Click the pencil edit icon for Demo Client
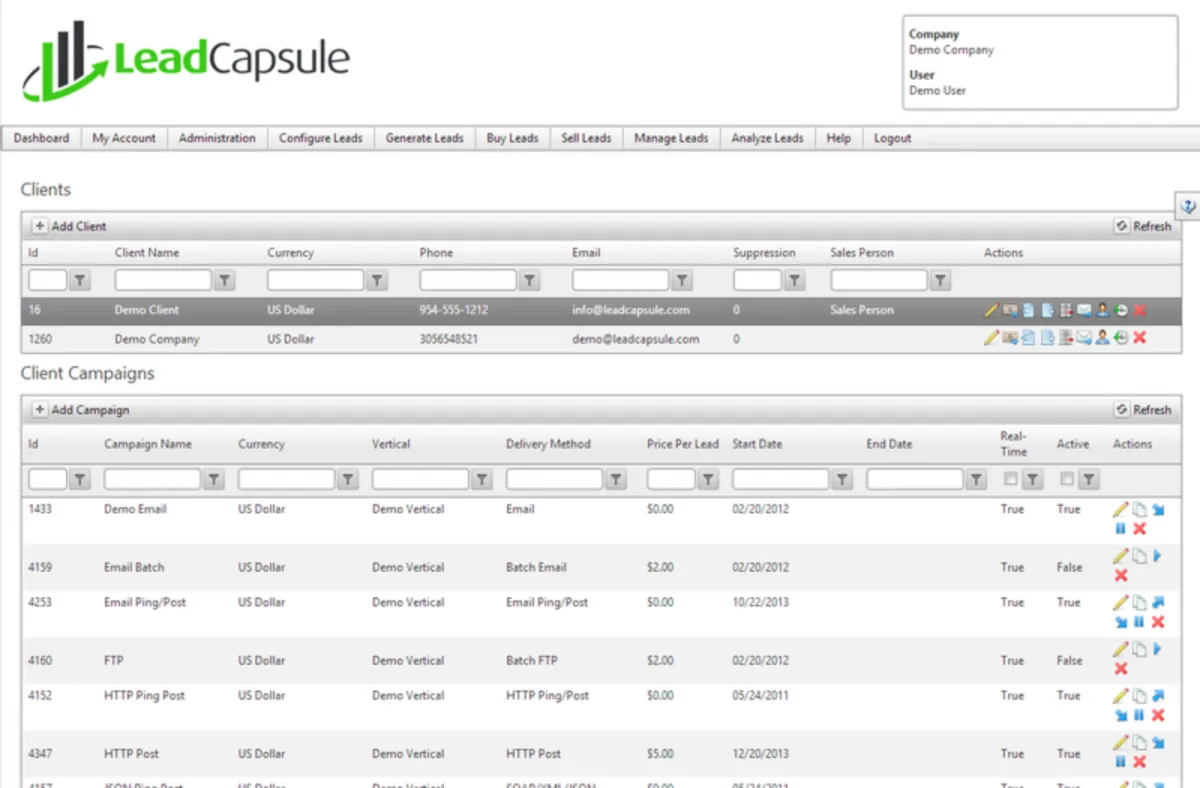1200x788 pixels. 991,310
